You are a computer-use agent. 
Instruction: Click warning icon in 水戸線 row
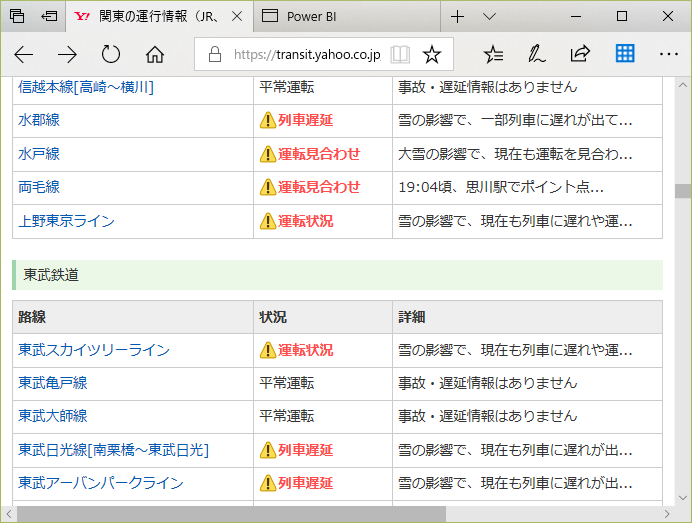[x=268, y=154]
